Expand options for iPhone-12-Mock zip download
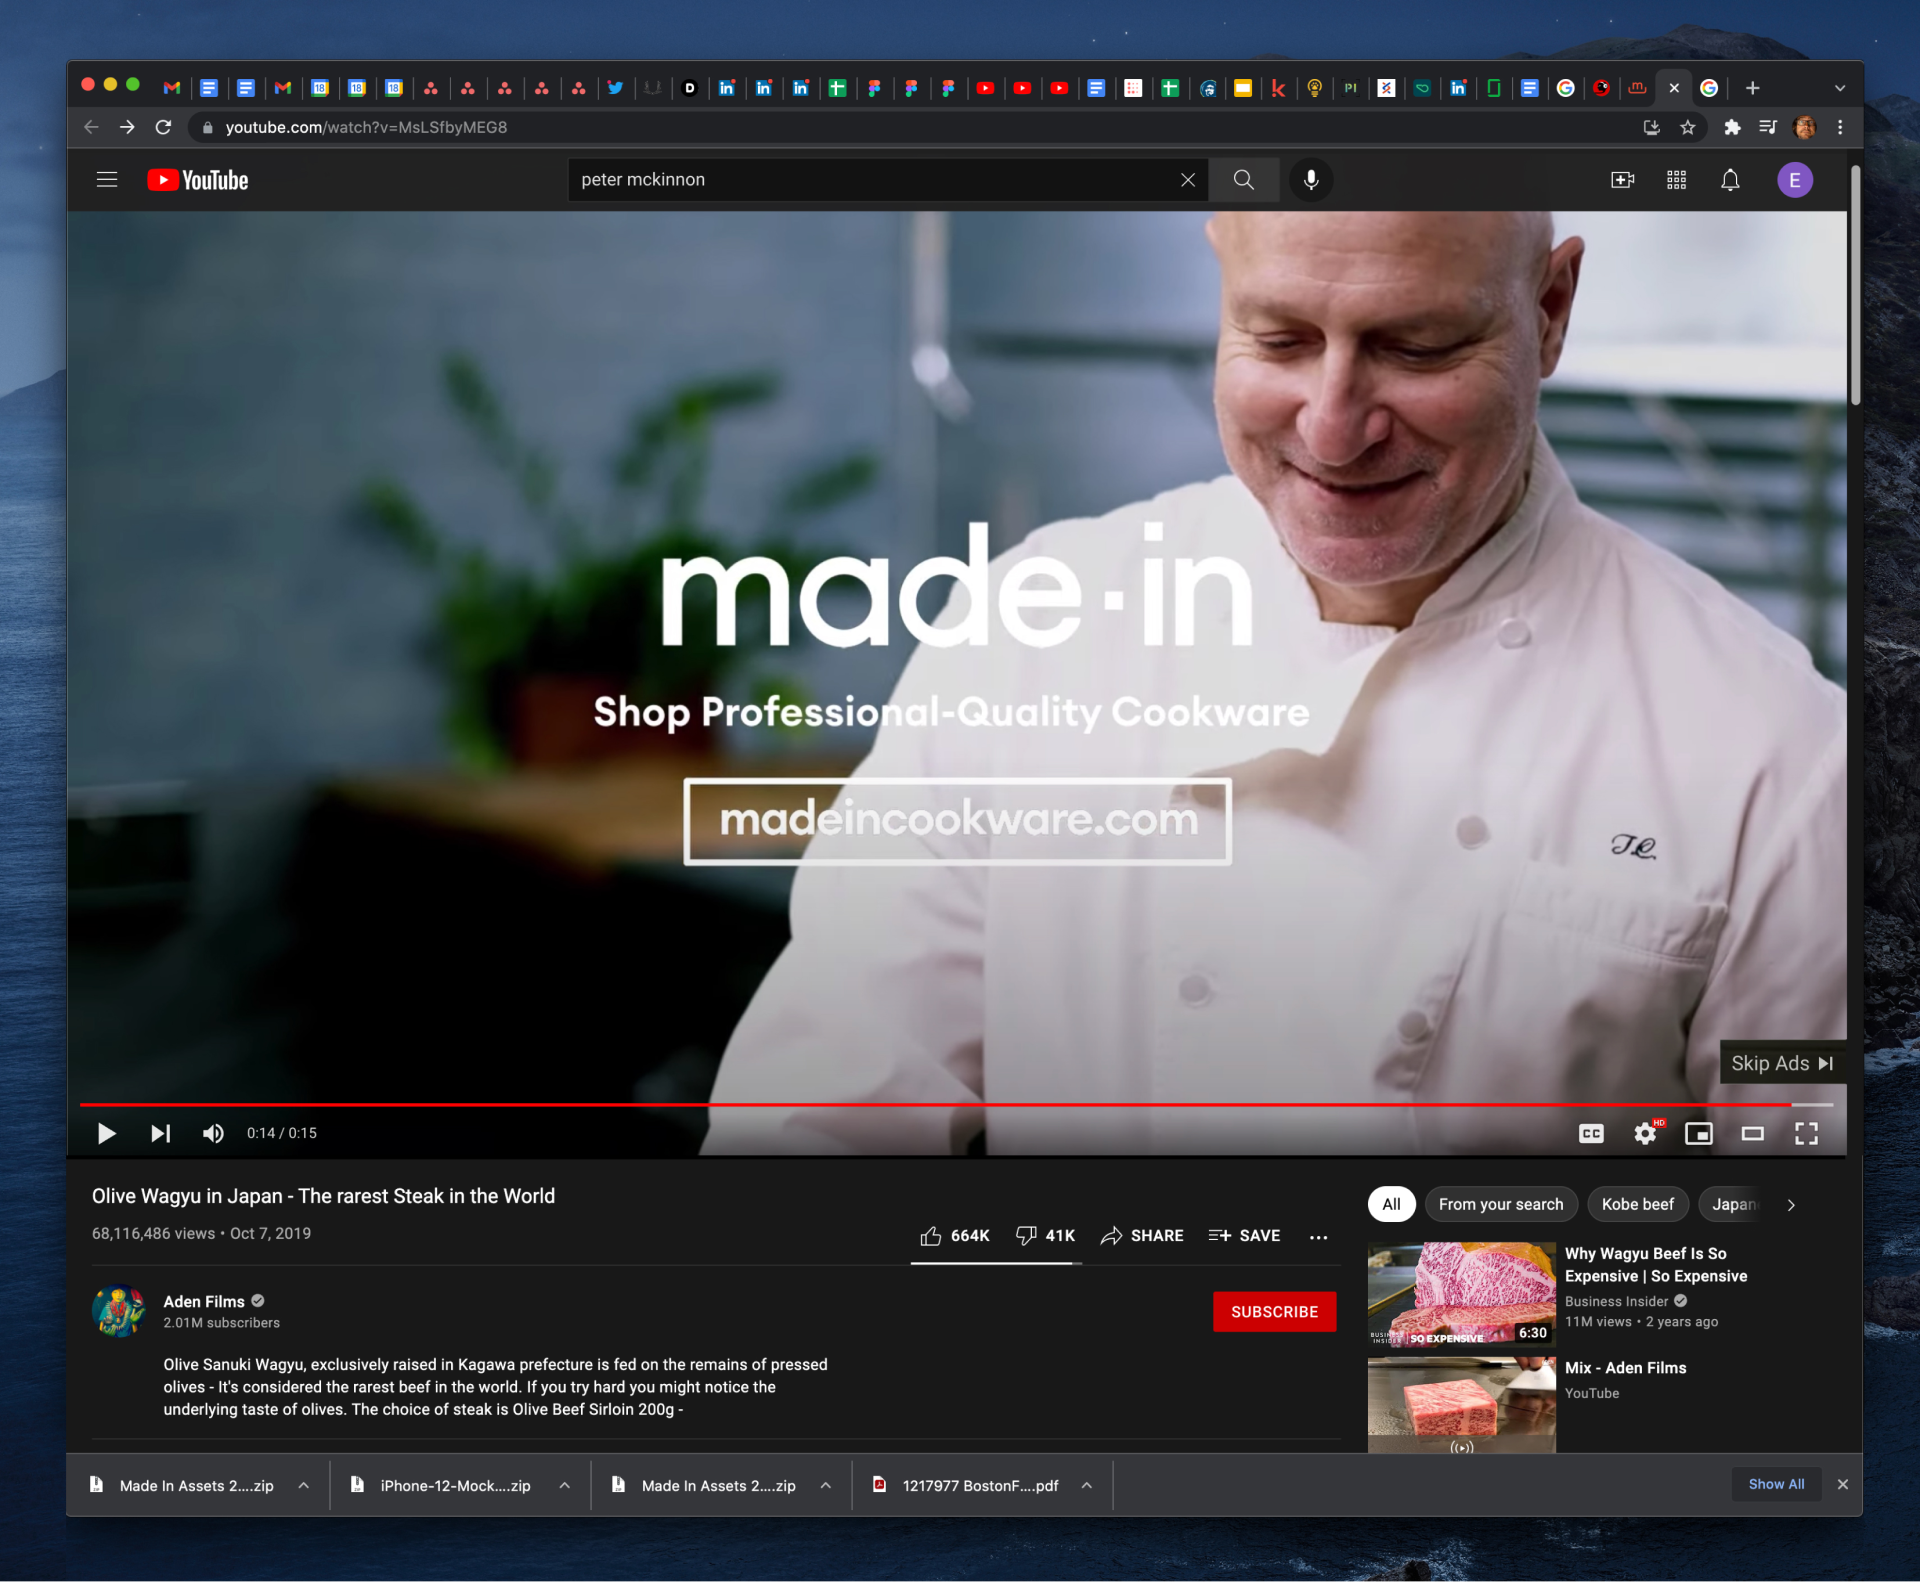Screen dimensions: 1920x1582 pos(565,1485)
